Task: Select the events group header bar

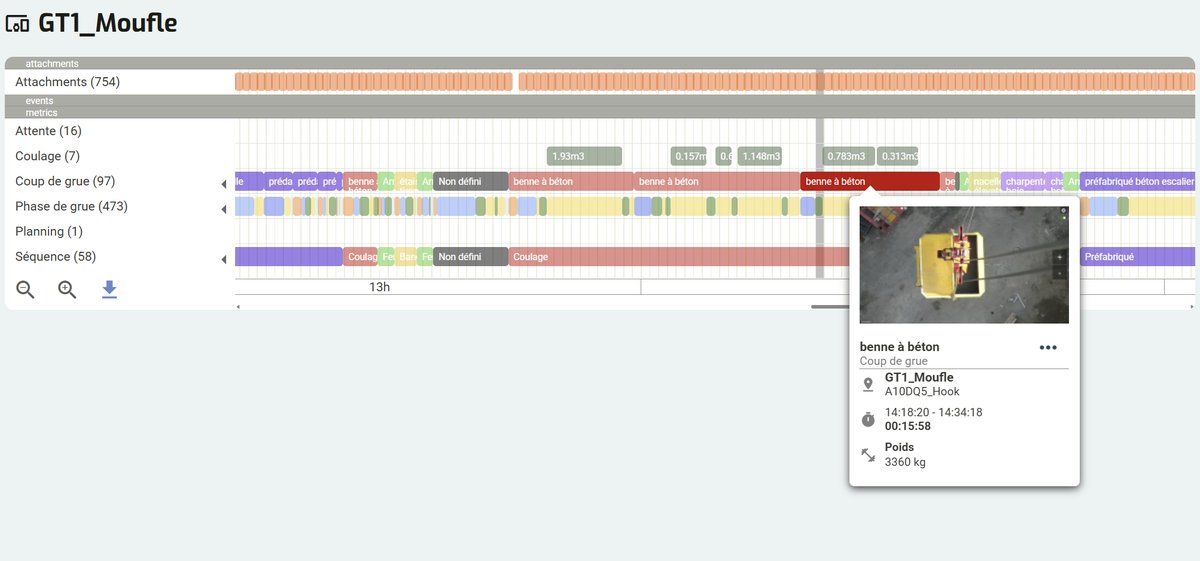Action: pyautogui.click(x=600, y=100)
